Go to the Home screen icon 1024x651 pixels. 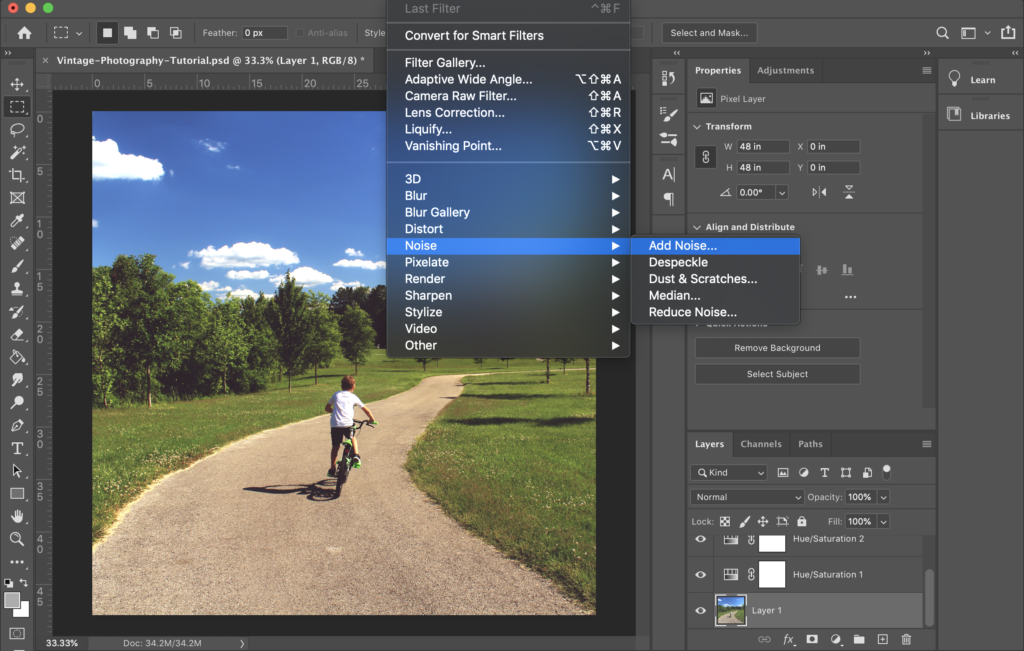[x=25, y=33]
